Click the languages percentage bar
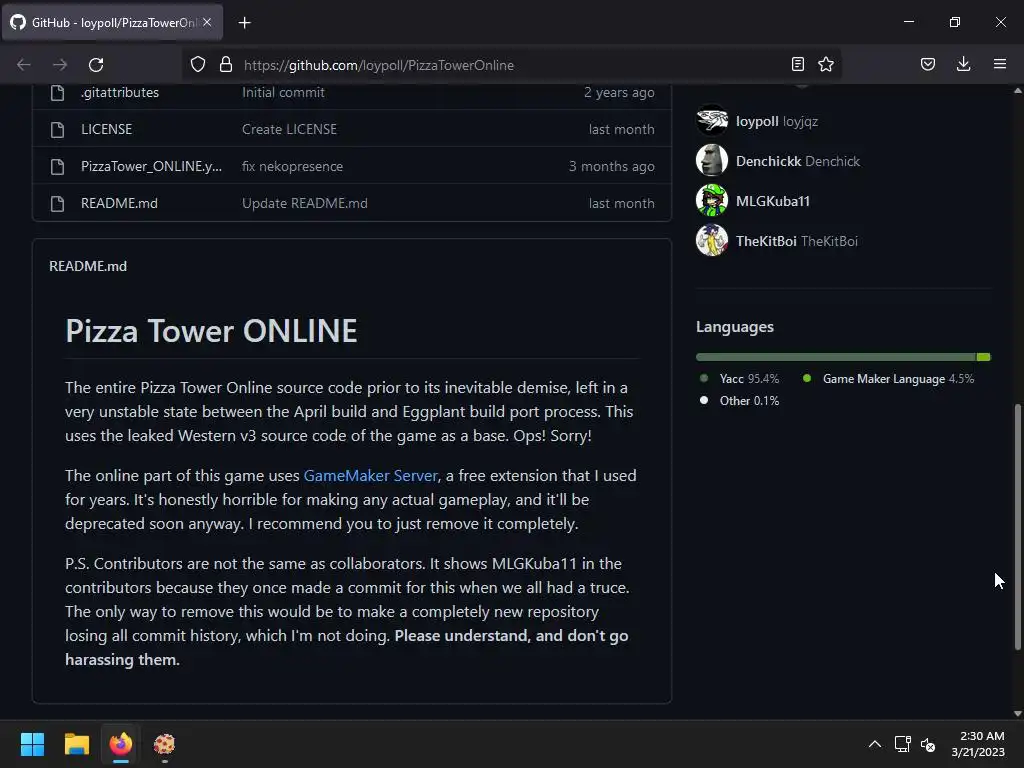 [x=843, y=357]
